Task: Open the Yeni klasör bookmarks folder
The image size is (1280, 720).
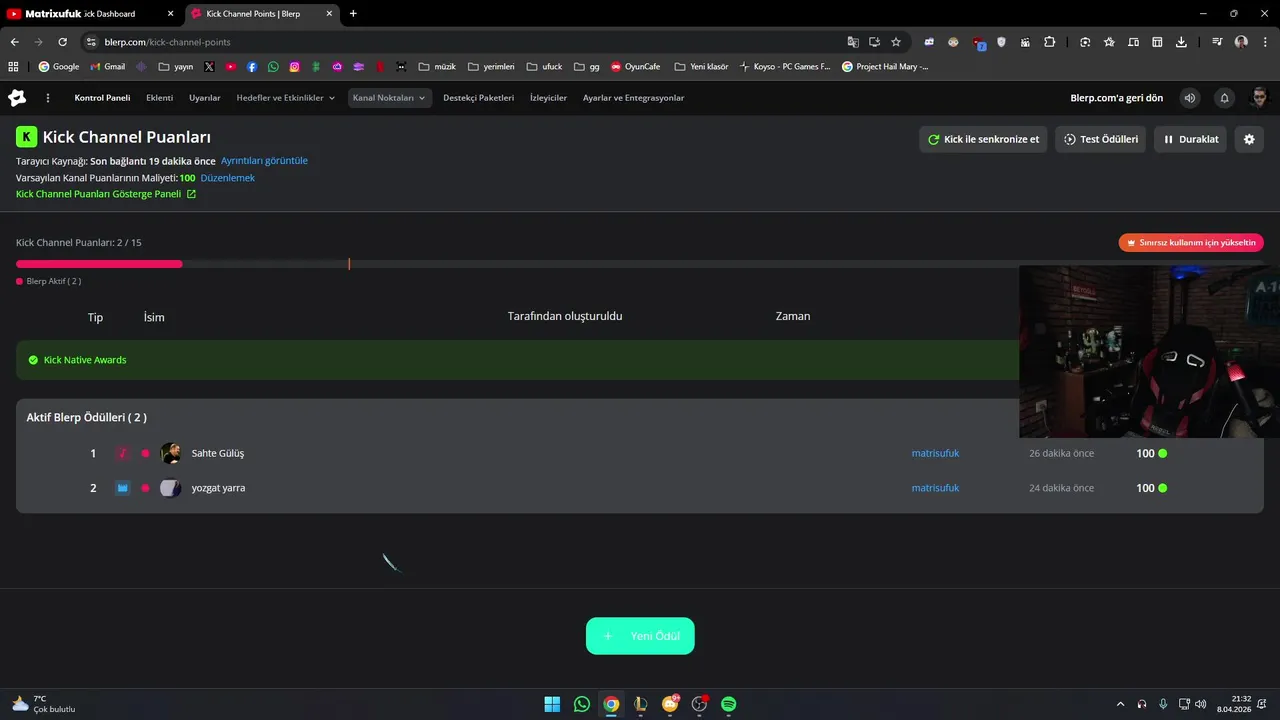Action: point(701,67)
